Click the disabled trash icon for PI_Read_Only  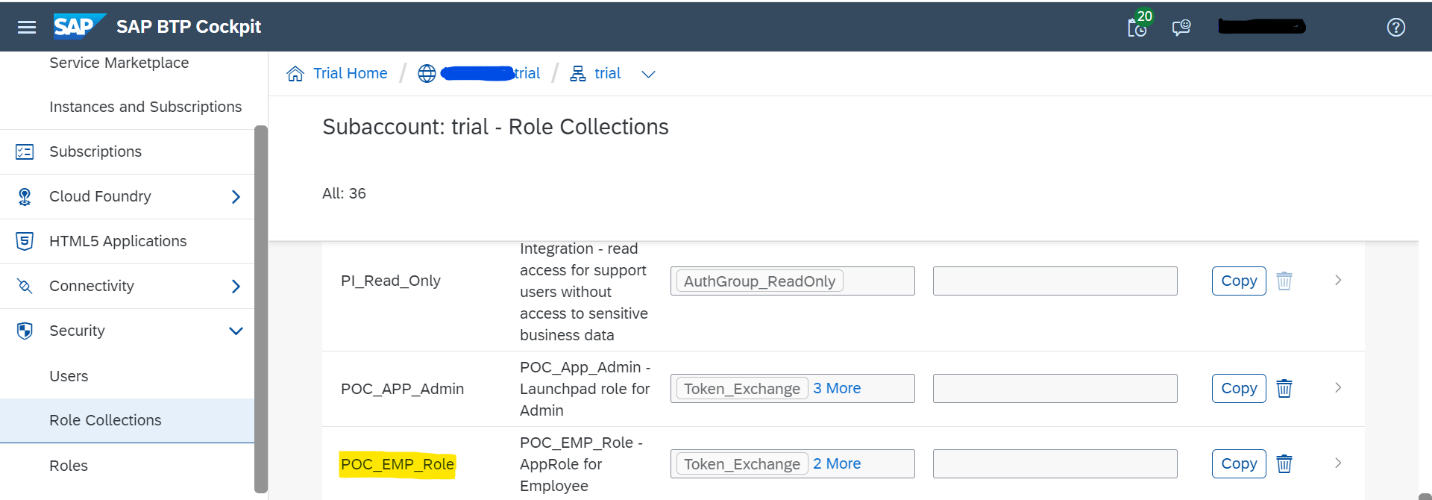[1284, 281]
